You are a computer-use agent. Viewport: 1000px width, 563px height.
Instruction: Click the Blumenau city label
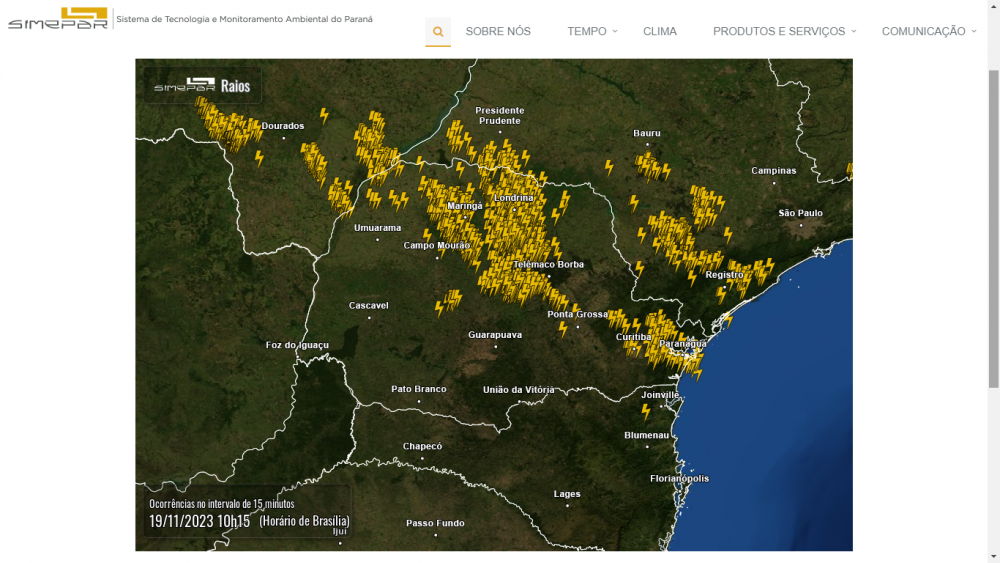click(x=646, y=435)
